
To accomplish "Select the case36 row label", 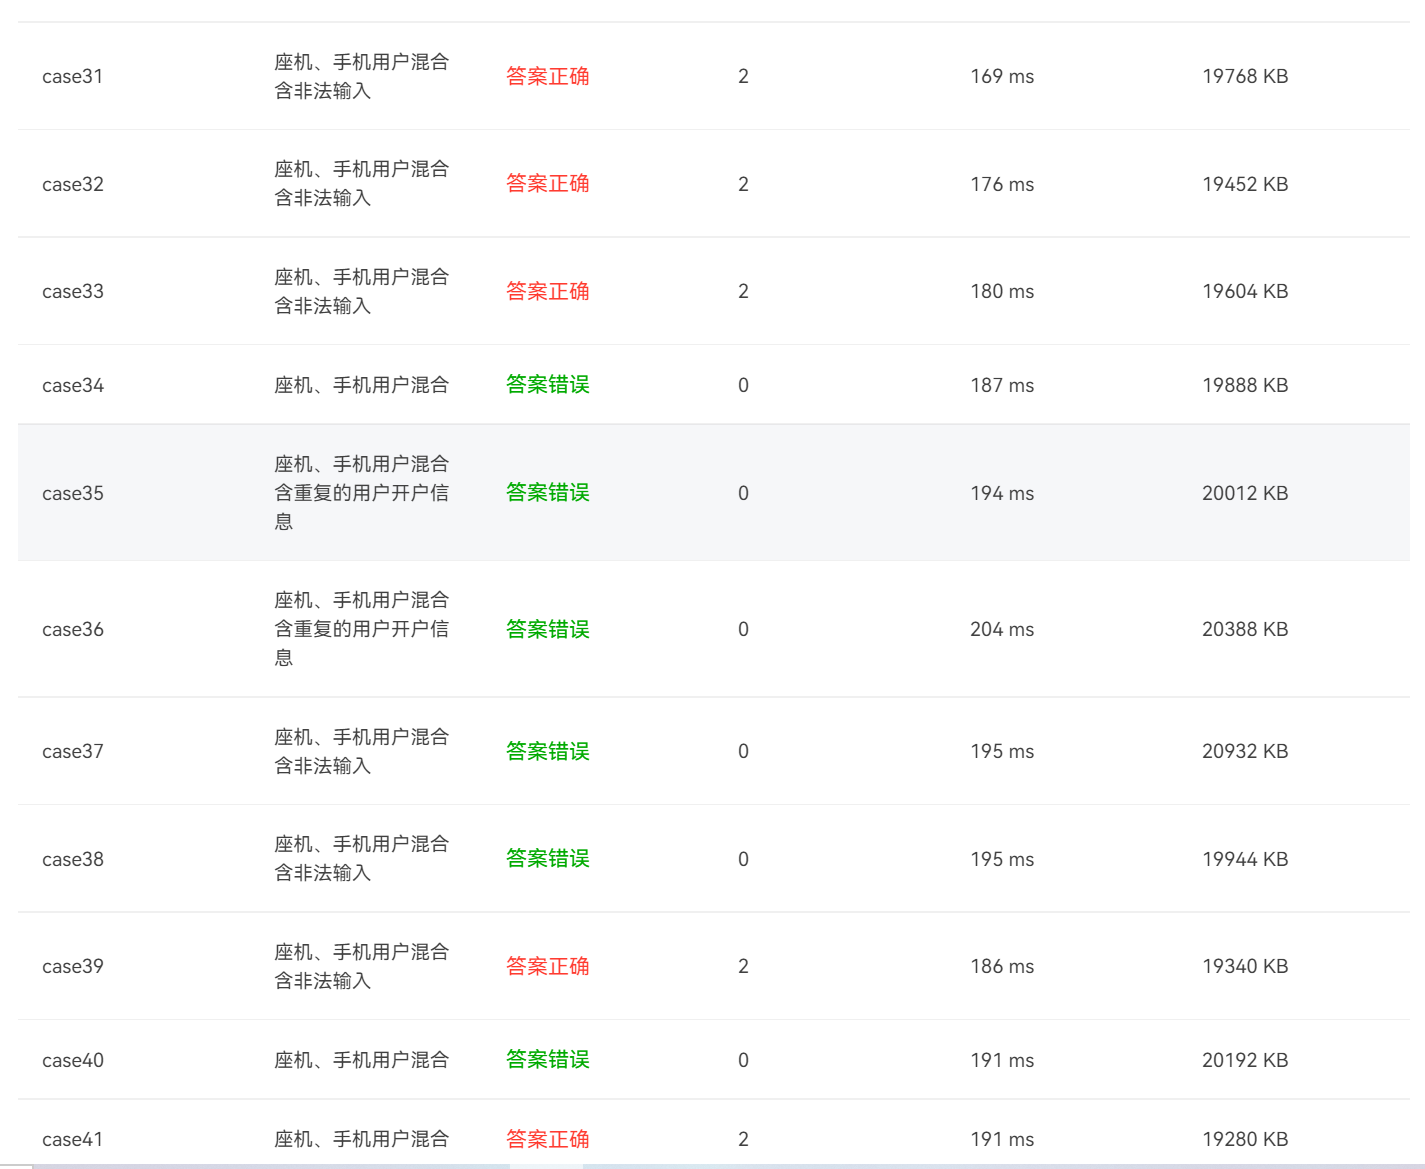I will (72, 630).
